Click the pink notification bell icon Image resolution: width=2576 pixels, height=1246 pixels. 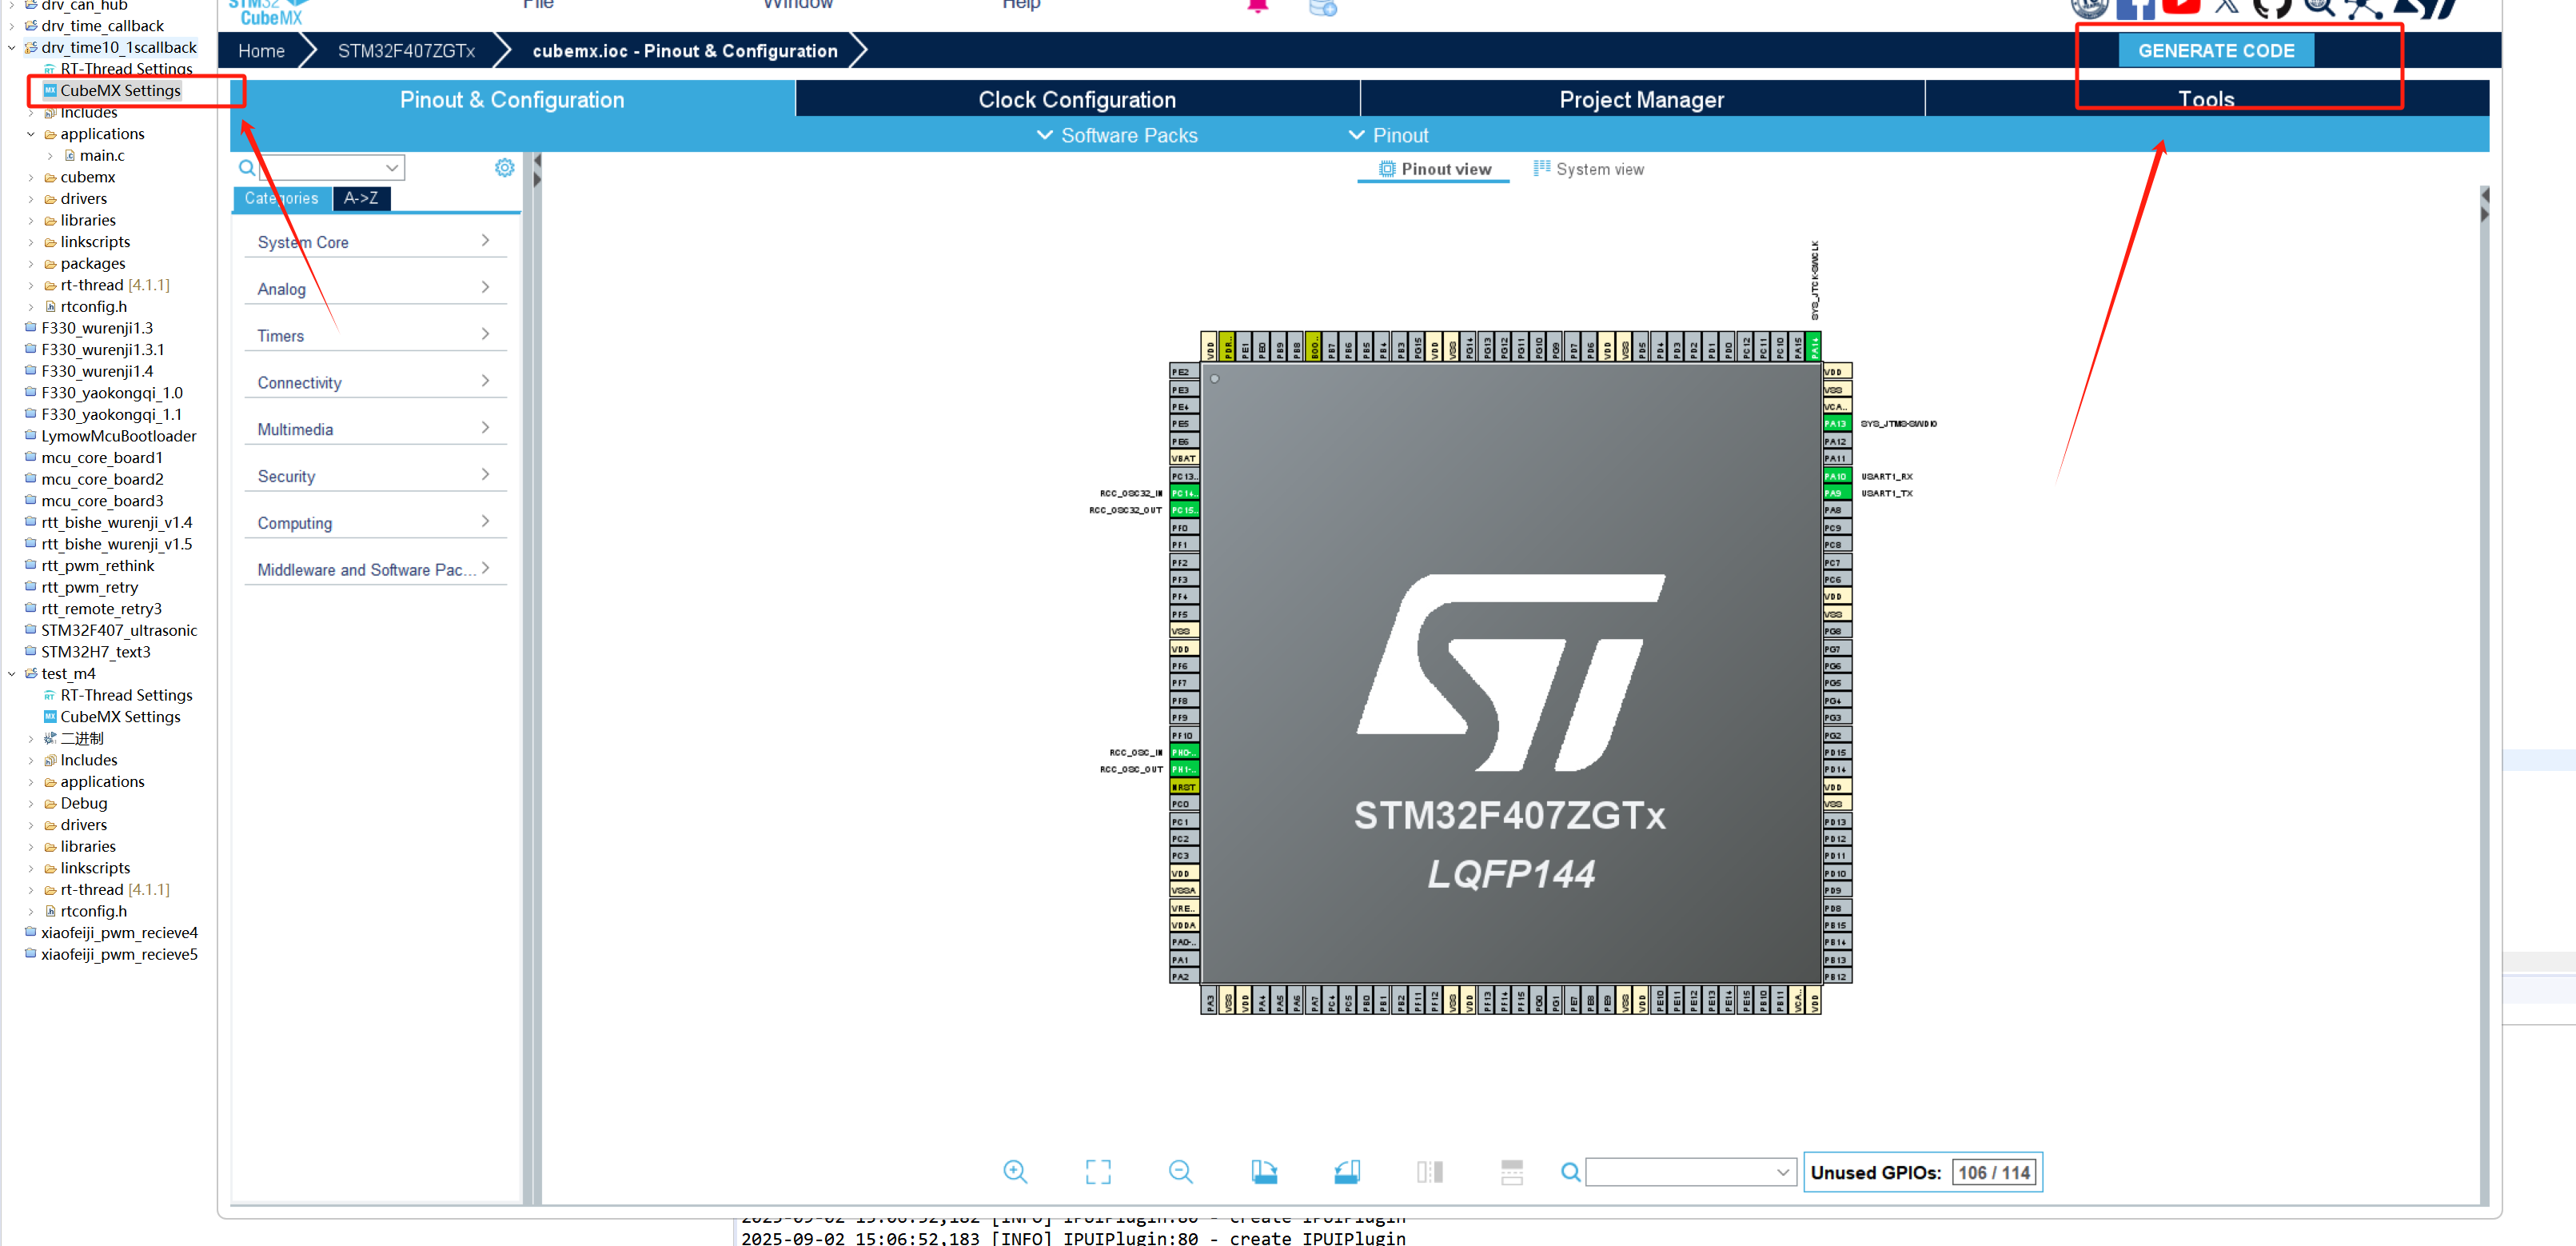point(1258,6)
